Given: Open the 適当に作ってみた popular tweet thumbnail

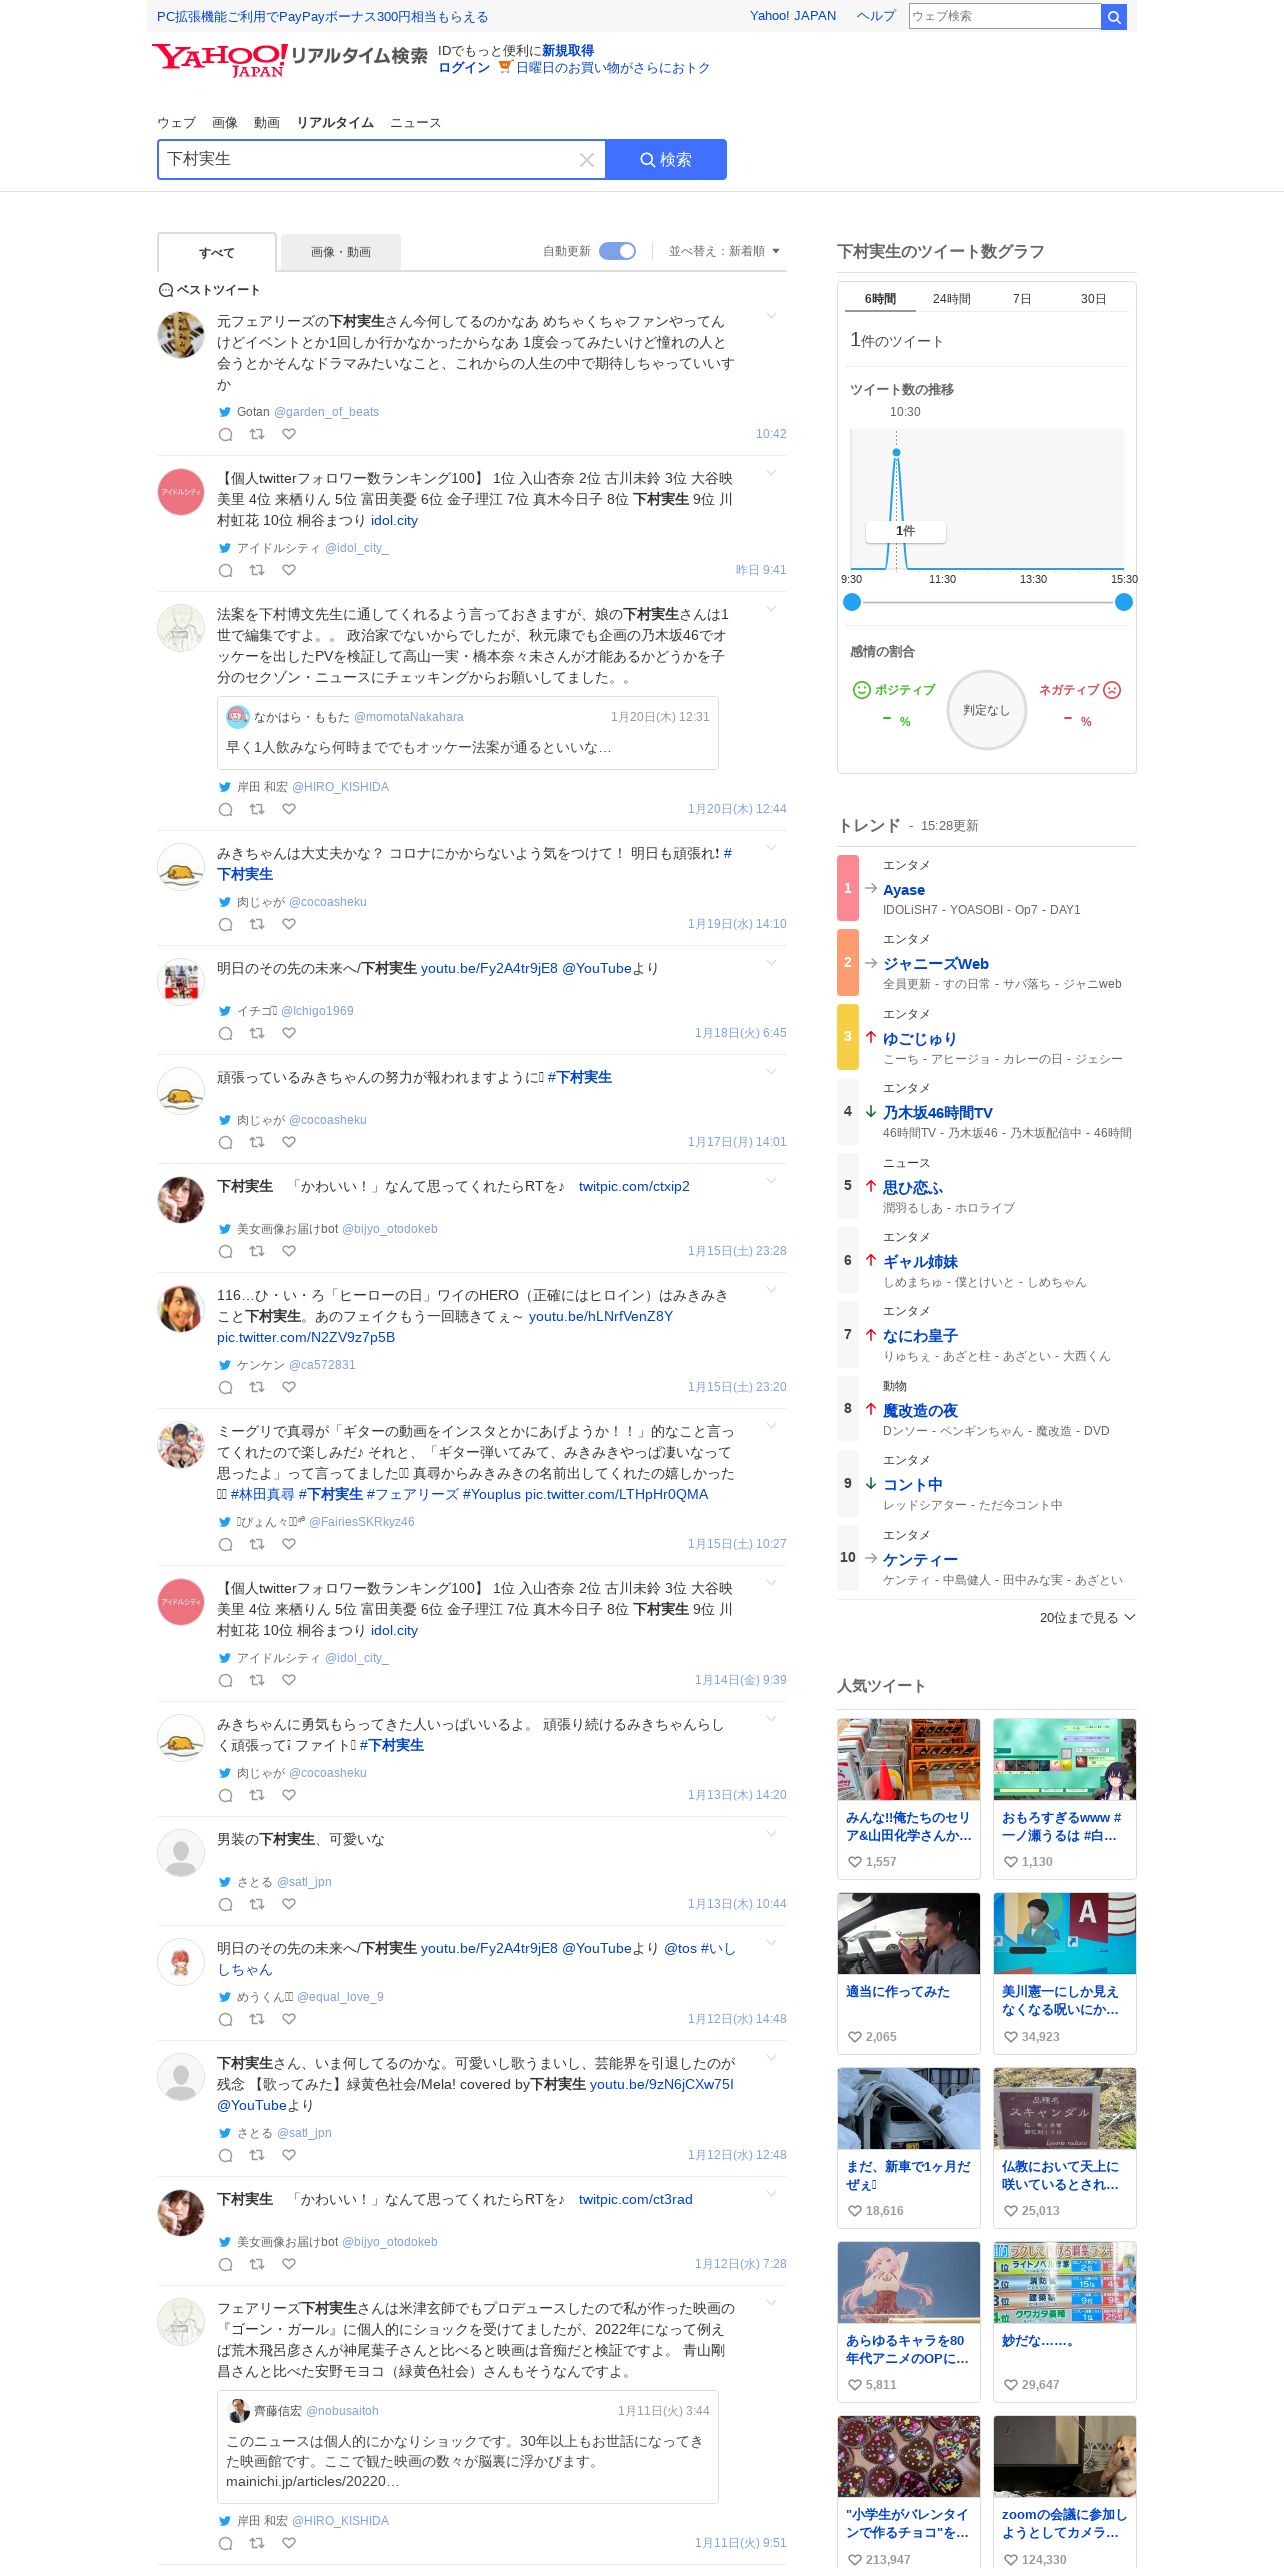Looking at the screenshot, I should click(x=909, y=1933).
